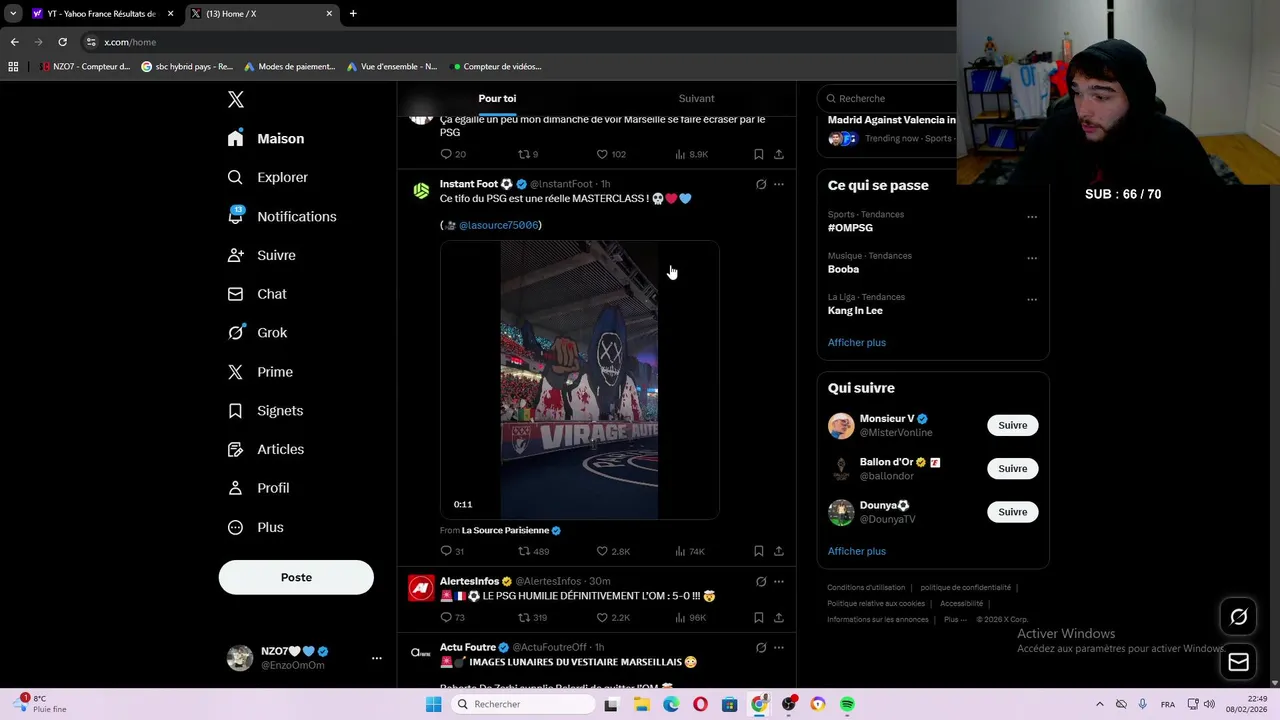Open floating Grok button at bottom right
This screenshot has width=1280, height=720.
click(1238, 617)
